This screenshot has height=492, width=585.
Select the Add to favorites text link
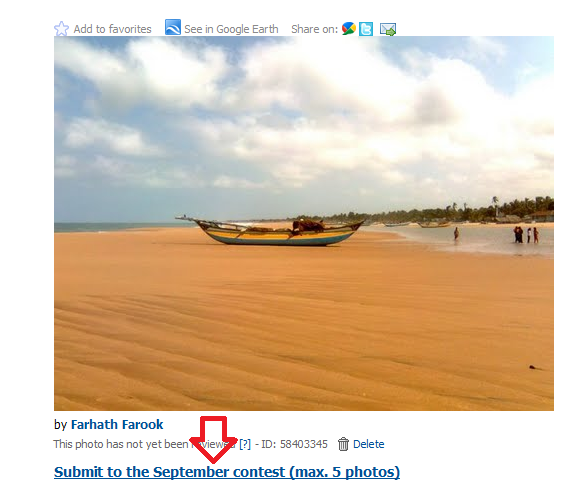[112, 29]
